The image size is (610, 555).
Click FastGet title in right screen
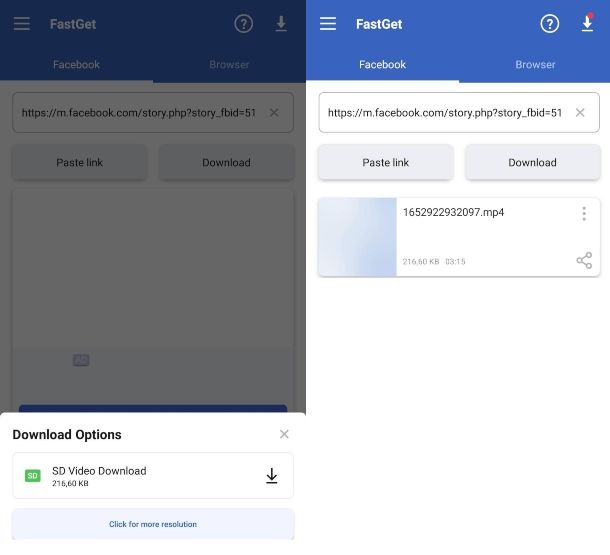[x=379, y=24]
